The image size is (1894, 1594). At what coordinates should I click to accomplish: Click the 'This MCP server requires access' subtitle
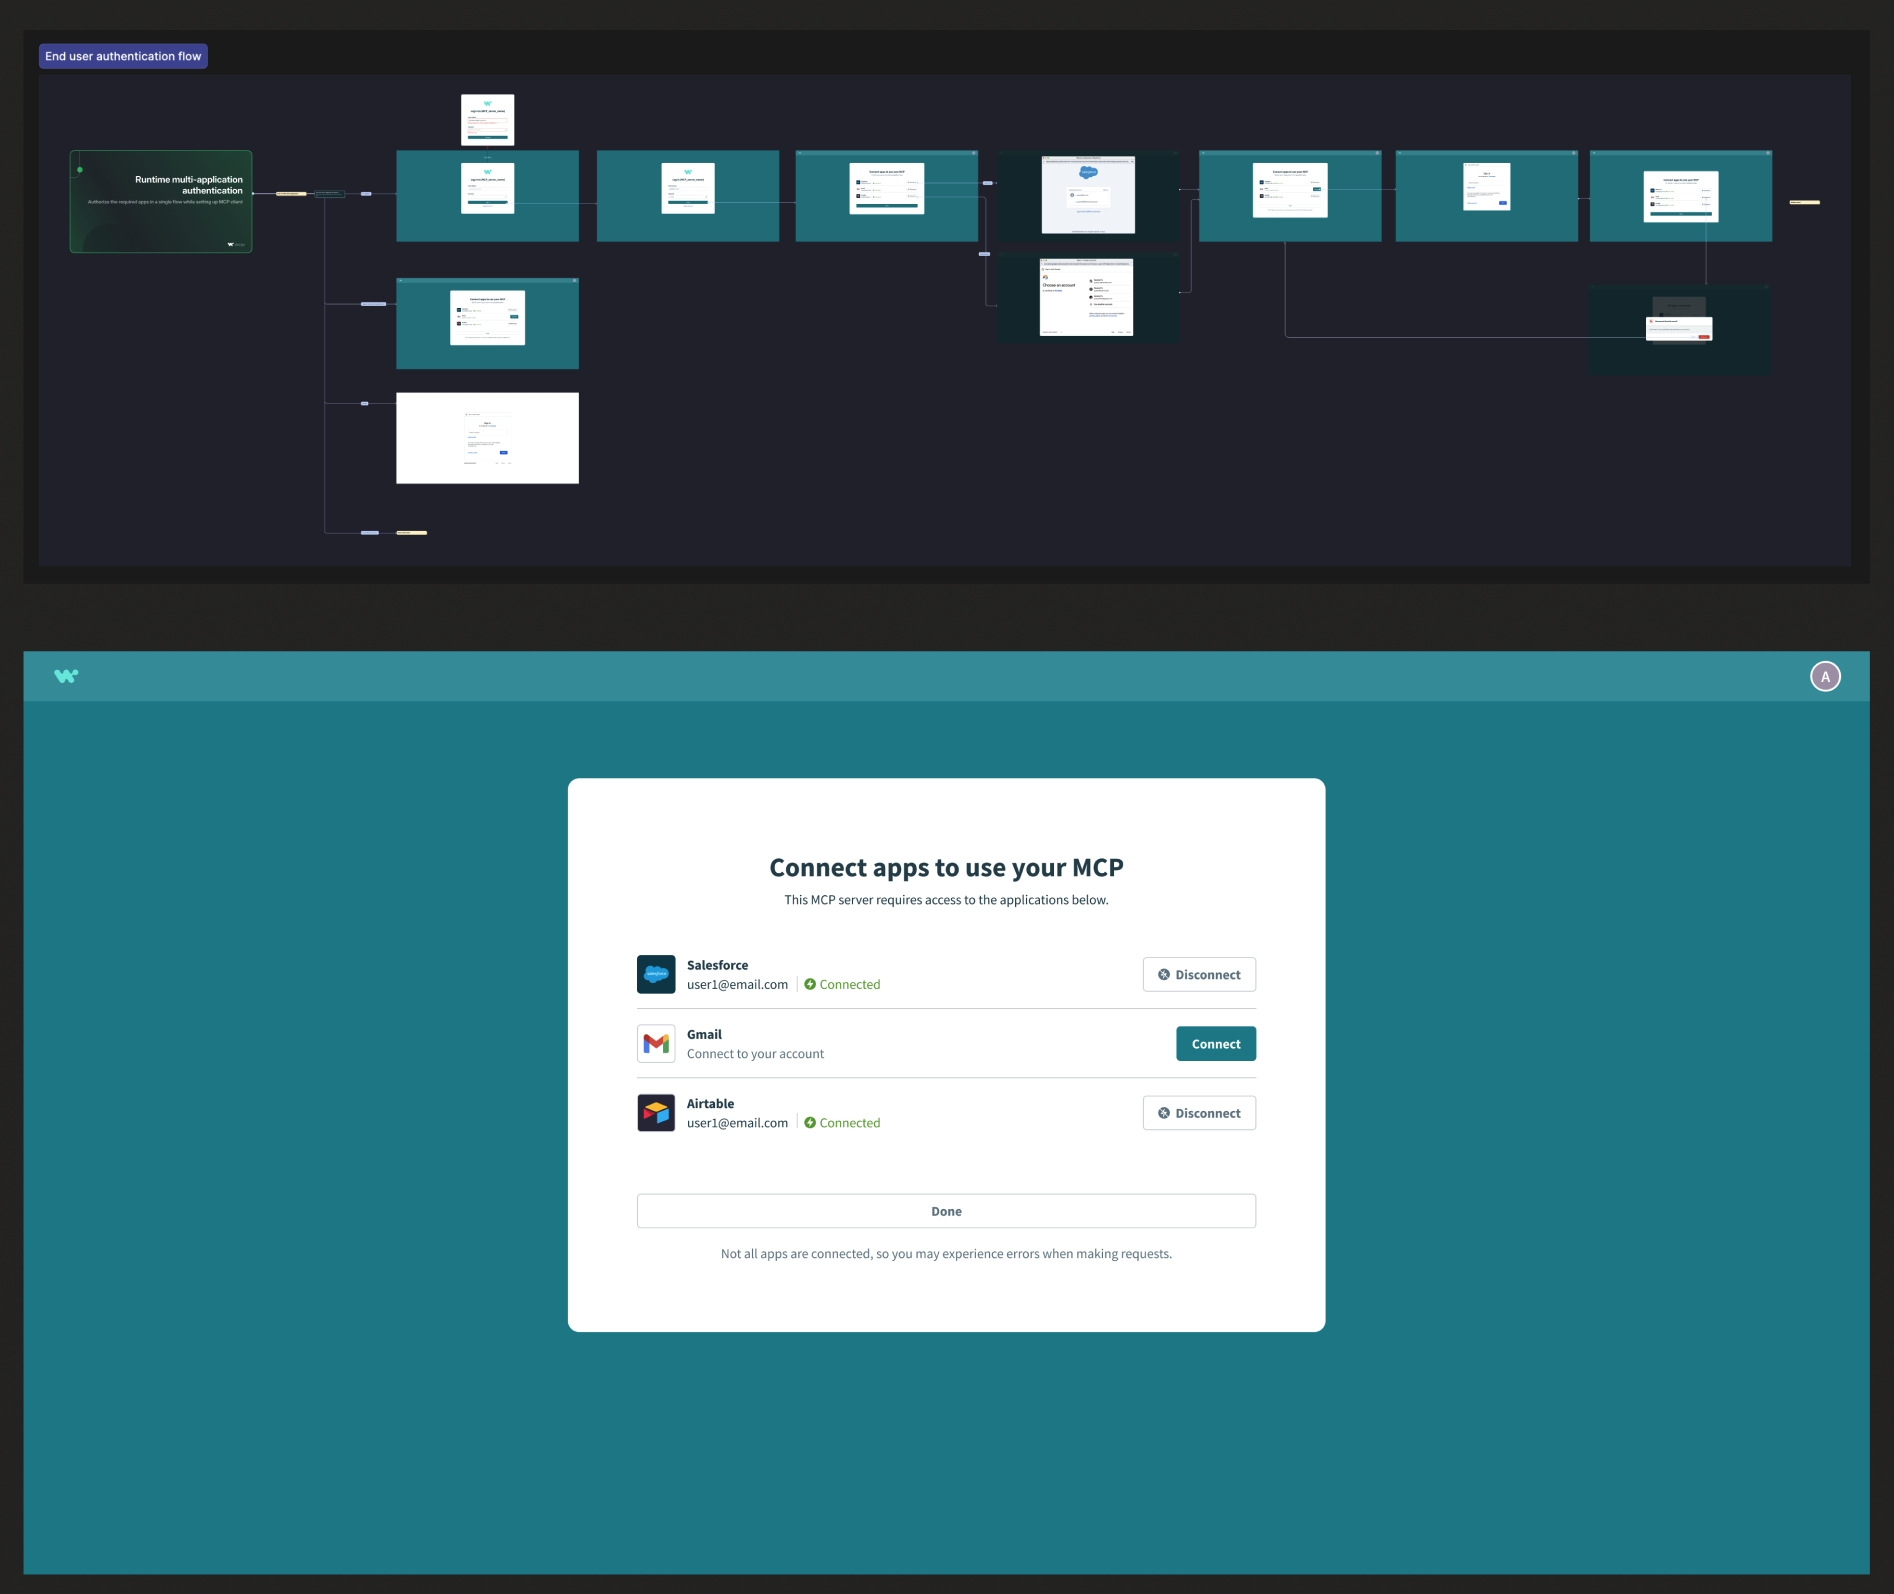[946, 899]
